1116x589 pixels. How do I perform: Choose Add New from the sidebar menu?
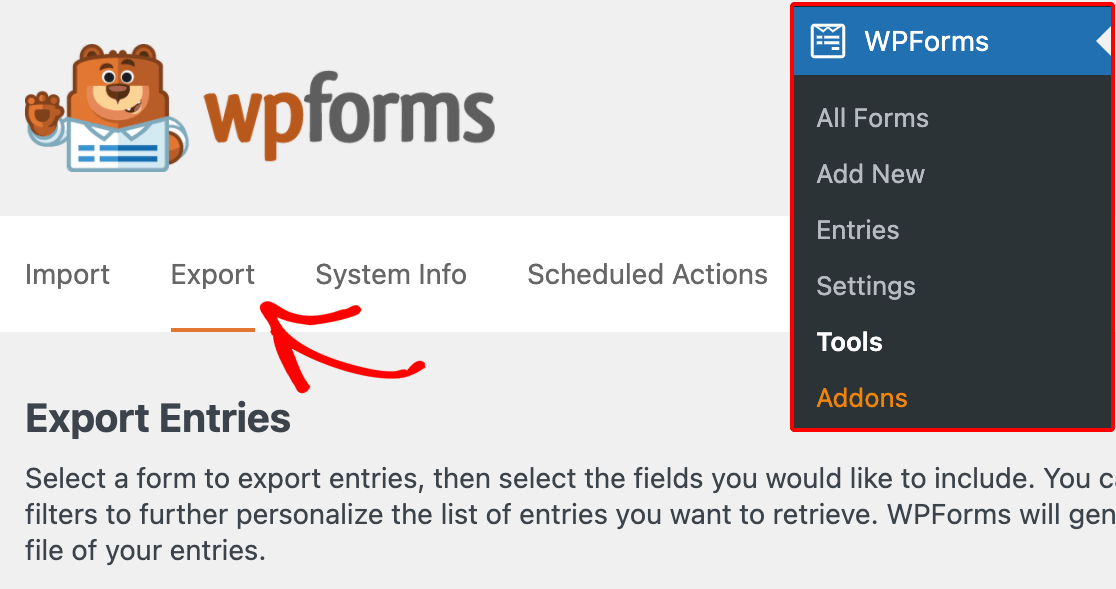(x=870, y=174)
